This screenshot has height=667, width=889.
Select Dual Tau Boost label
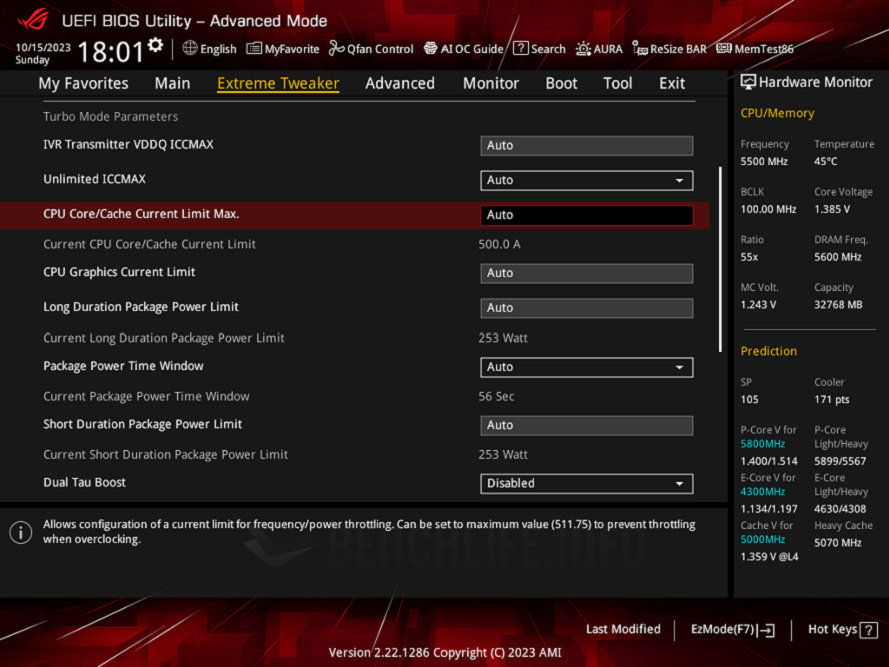click(x=84, y=483)
